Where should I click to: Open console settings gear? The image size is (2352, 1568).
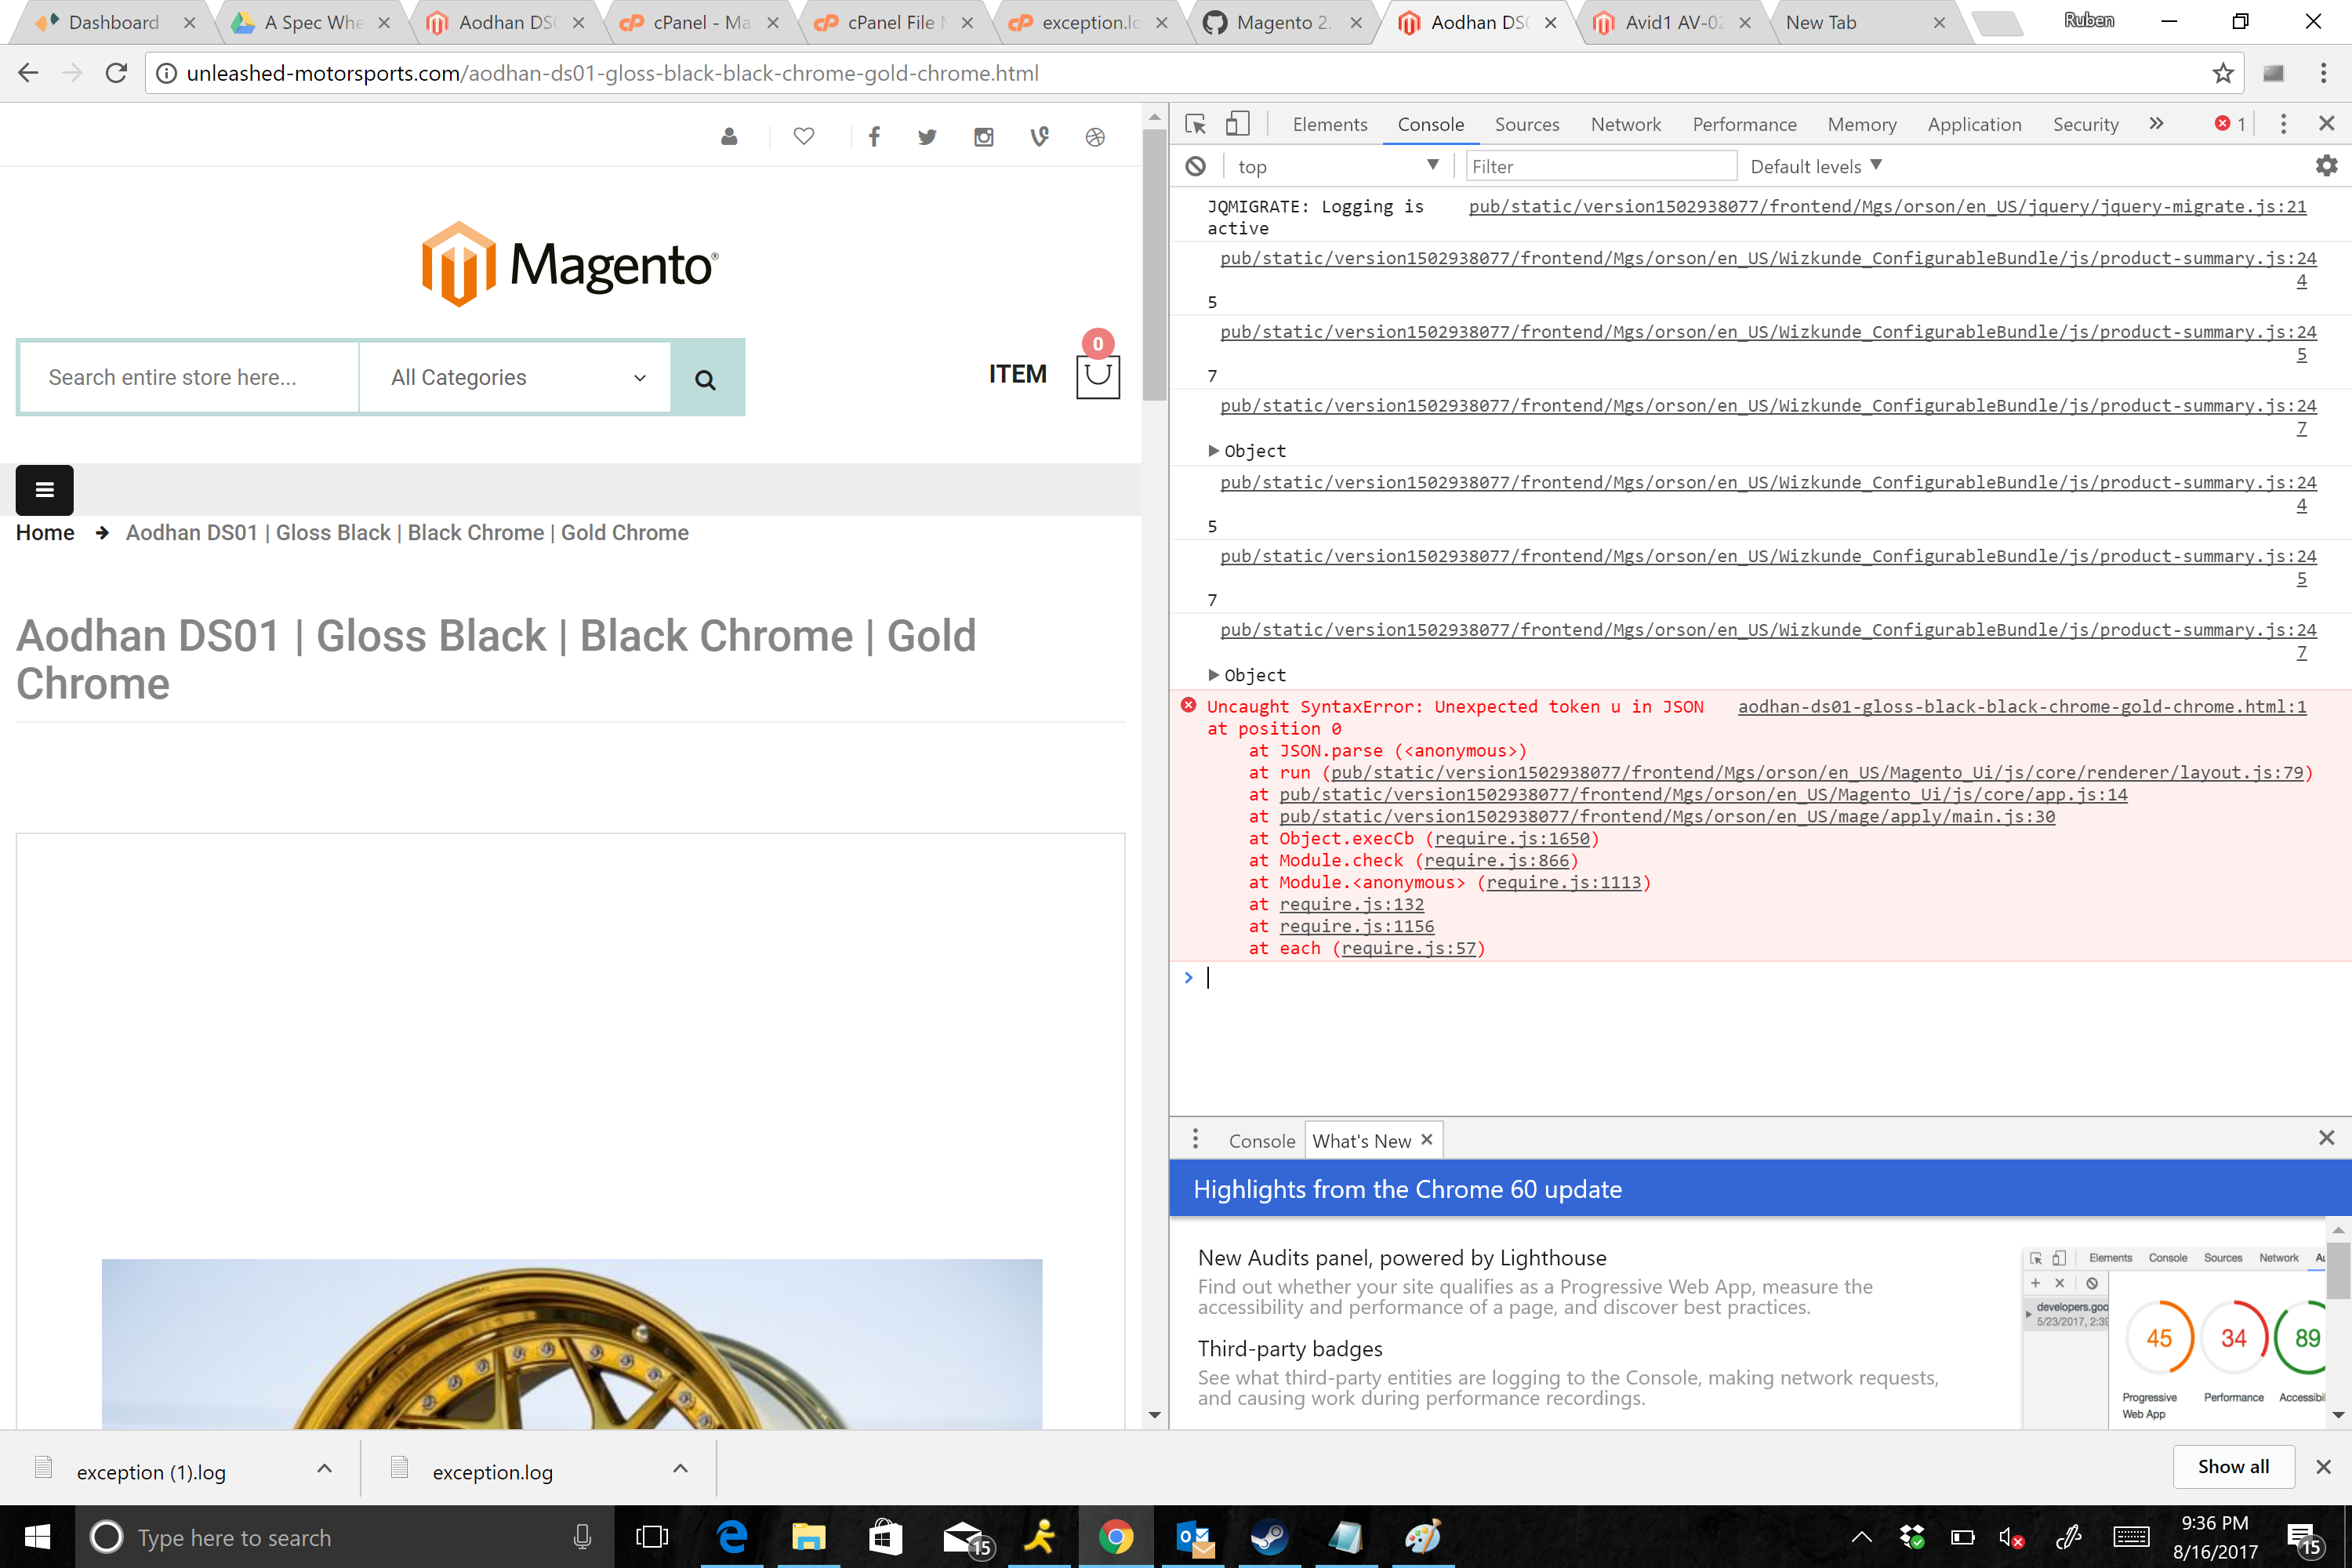click(x=2326, y=166)
